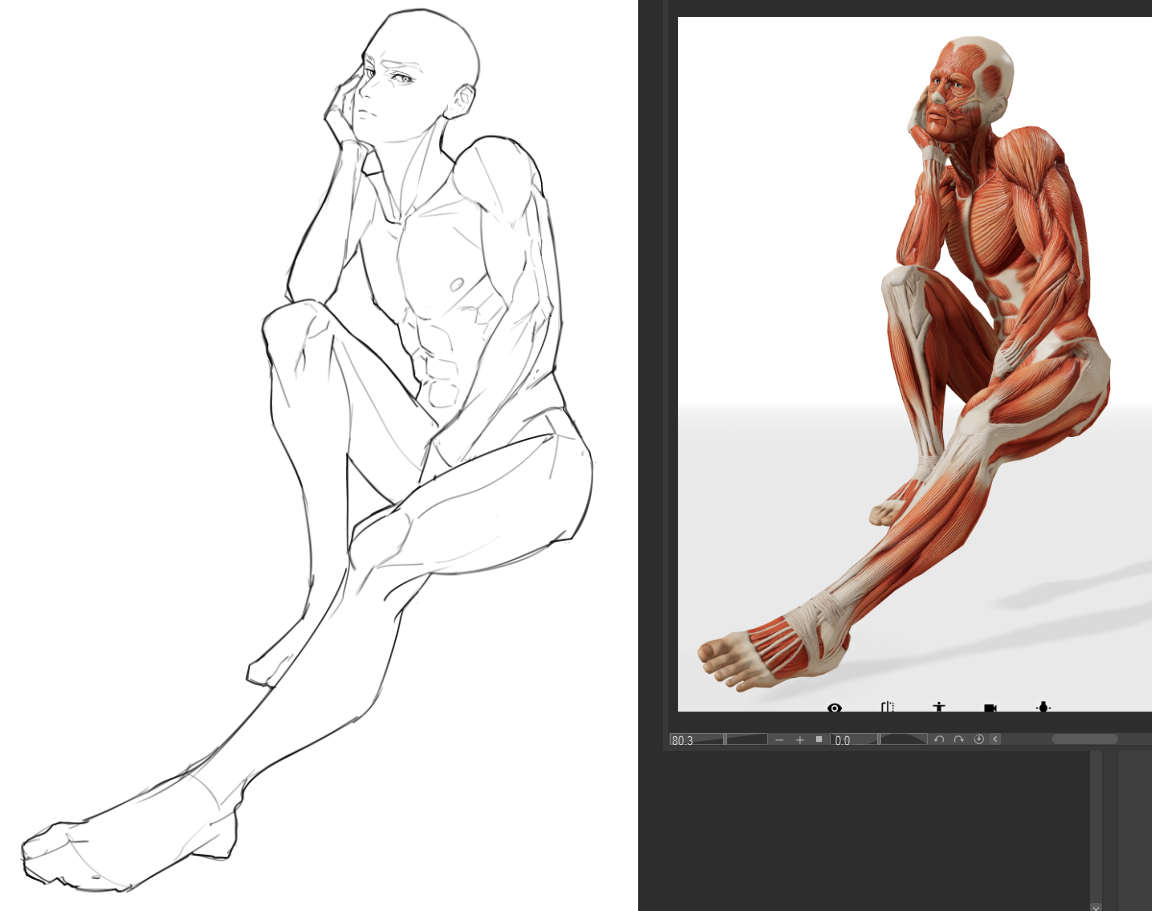The width and height of the screenshot is (1152, 911).
Task: Click the horizontal scrollbar thumb below the canvas
Action: coord(1084,739)
